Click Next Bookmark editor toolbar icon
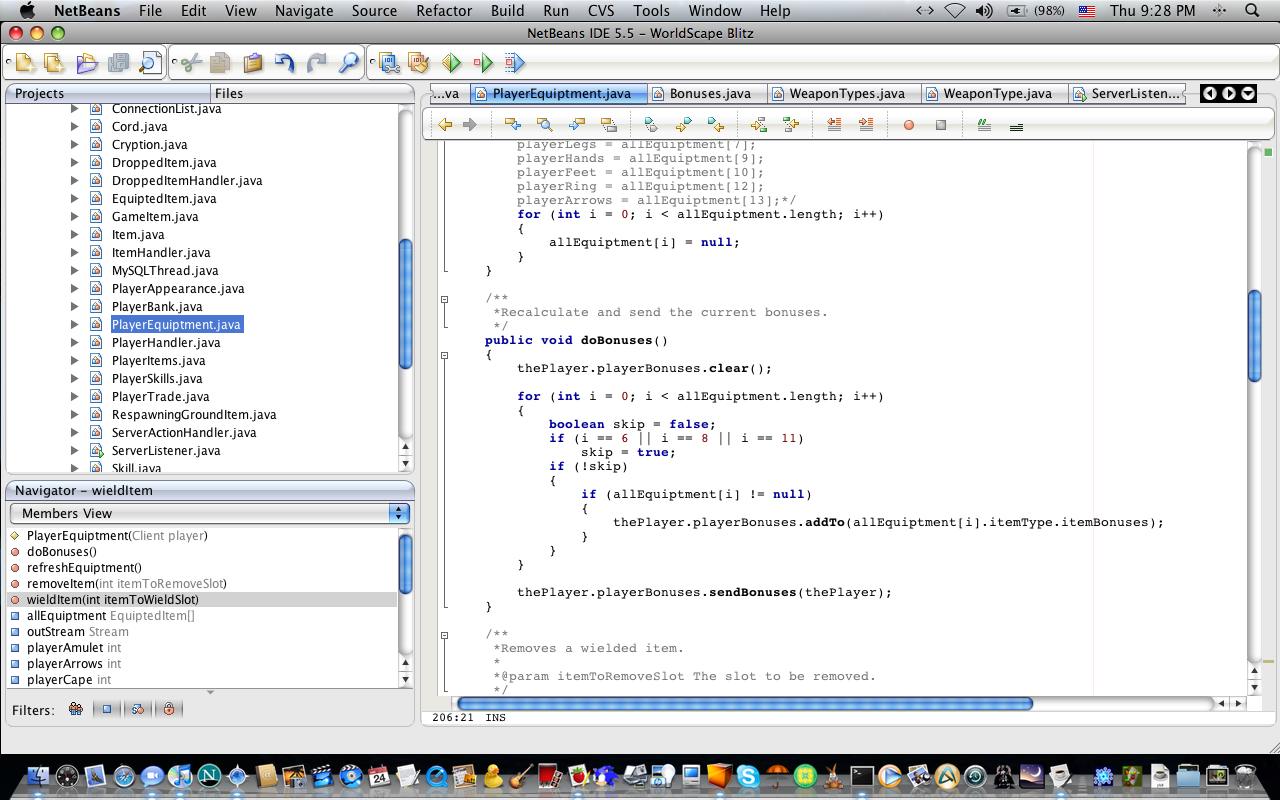Viewport: 1280px width, 800px height. pyautogui.click(x=683, y=125)
